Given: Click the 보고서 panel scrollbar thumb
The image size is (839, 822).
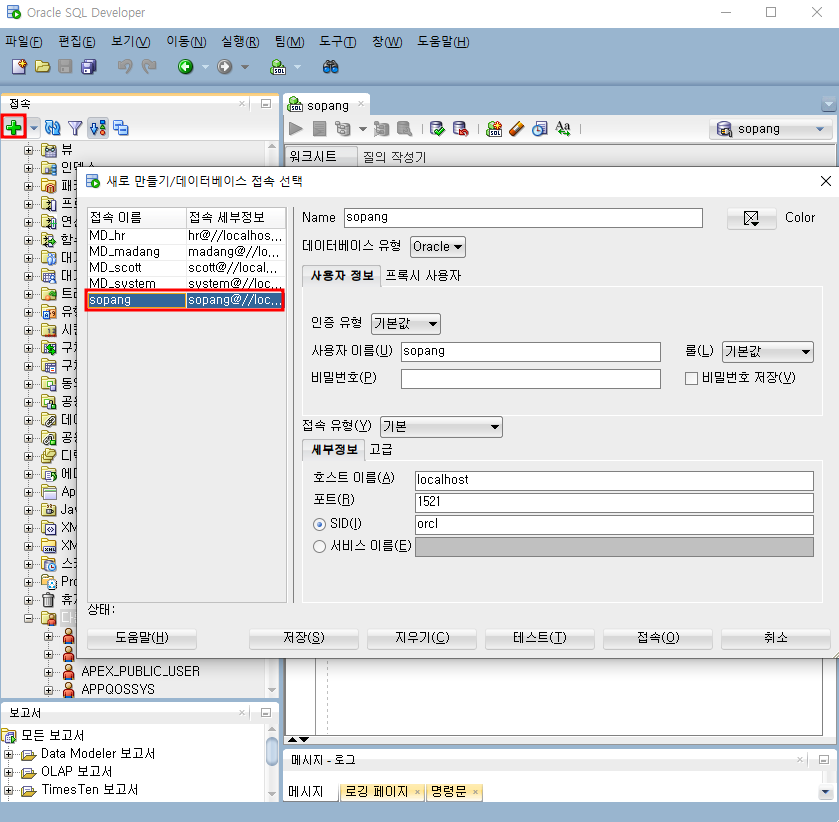Looking at the screenshot, I should point(272,752).
